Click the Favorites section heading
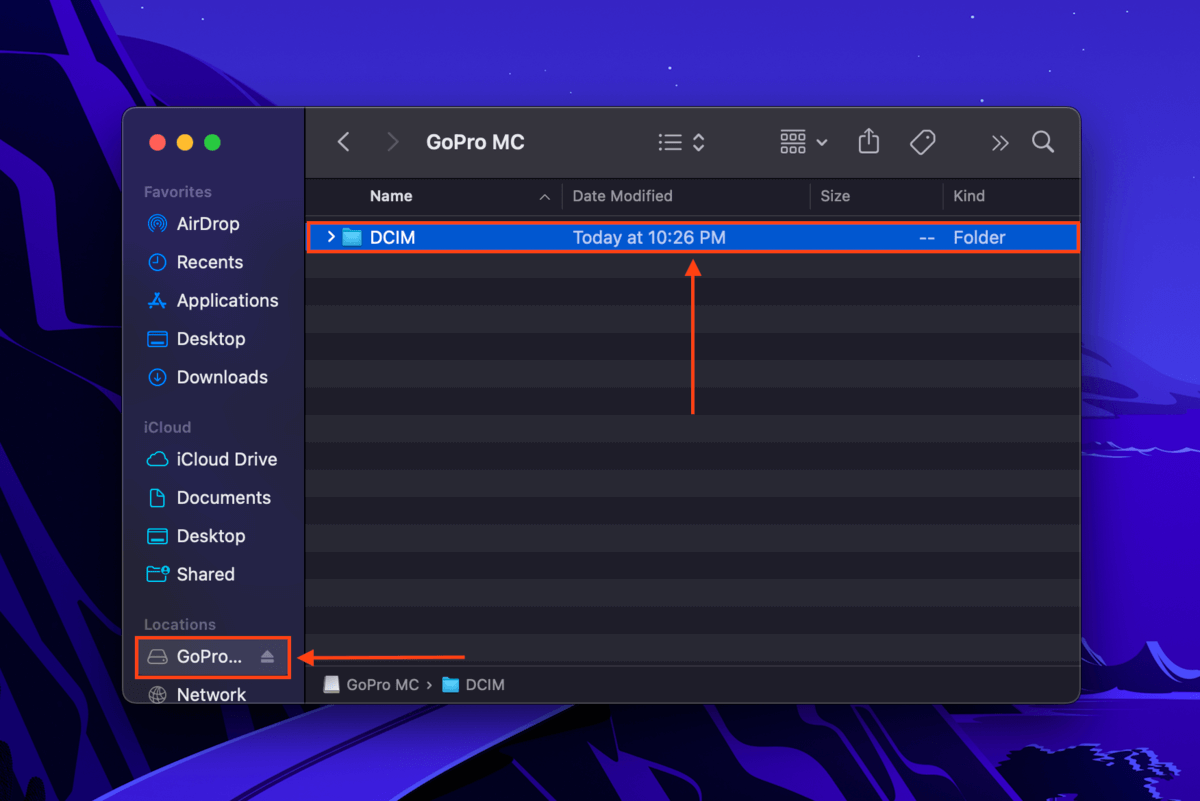This screenshot has width=1200, height=801. tap(178, 192)
